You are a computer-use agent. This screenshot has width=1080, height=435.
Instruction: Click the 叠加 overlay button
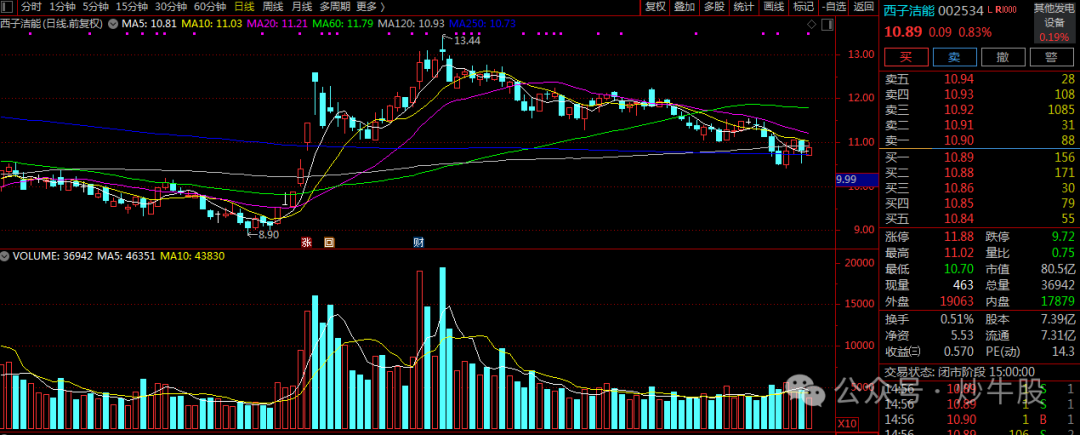coord(685,7)
